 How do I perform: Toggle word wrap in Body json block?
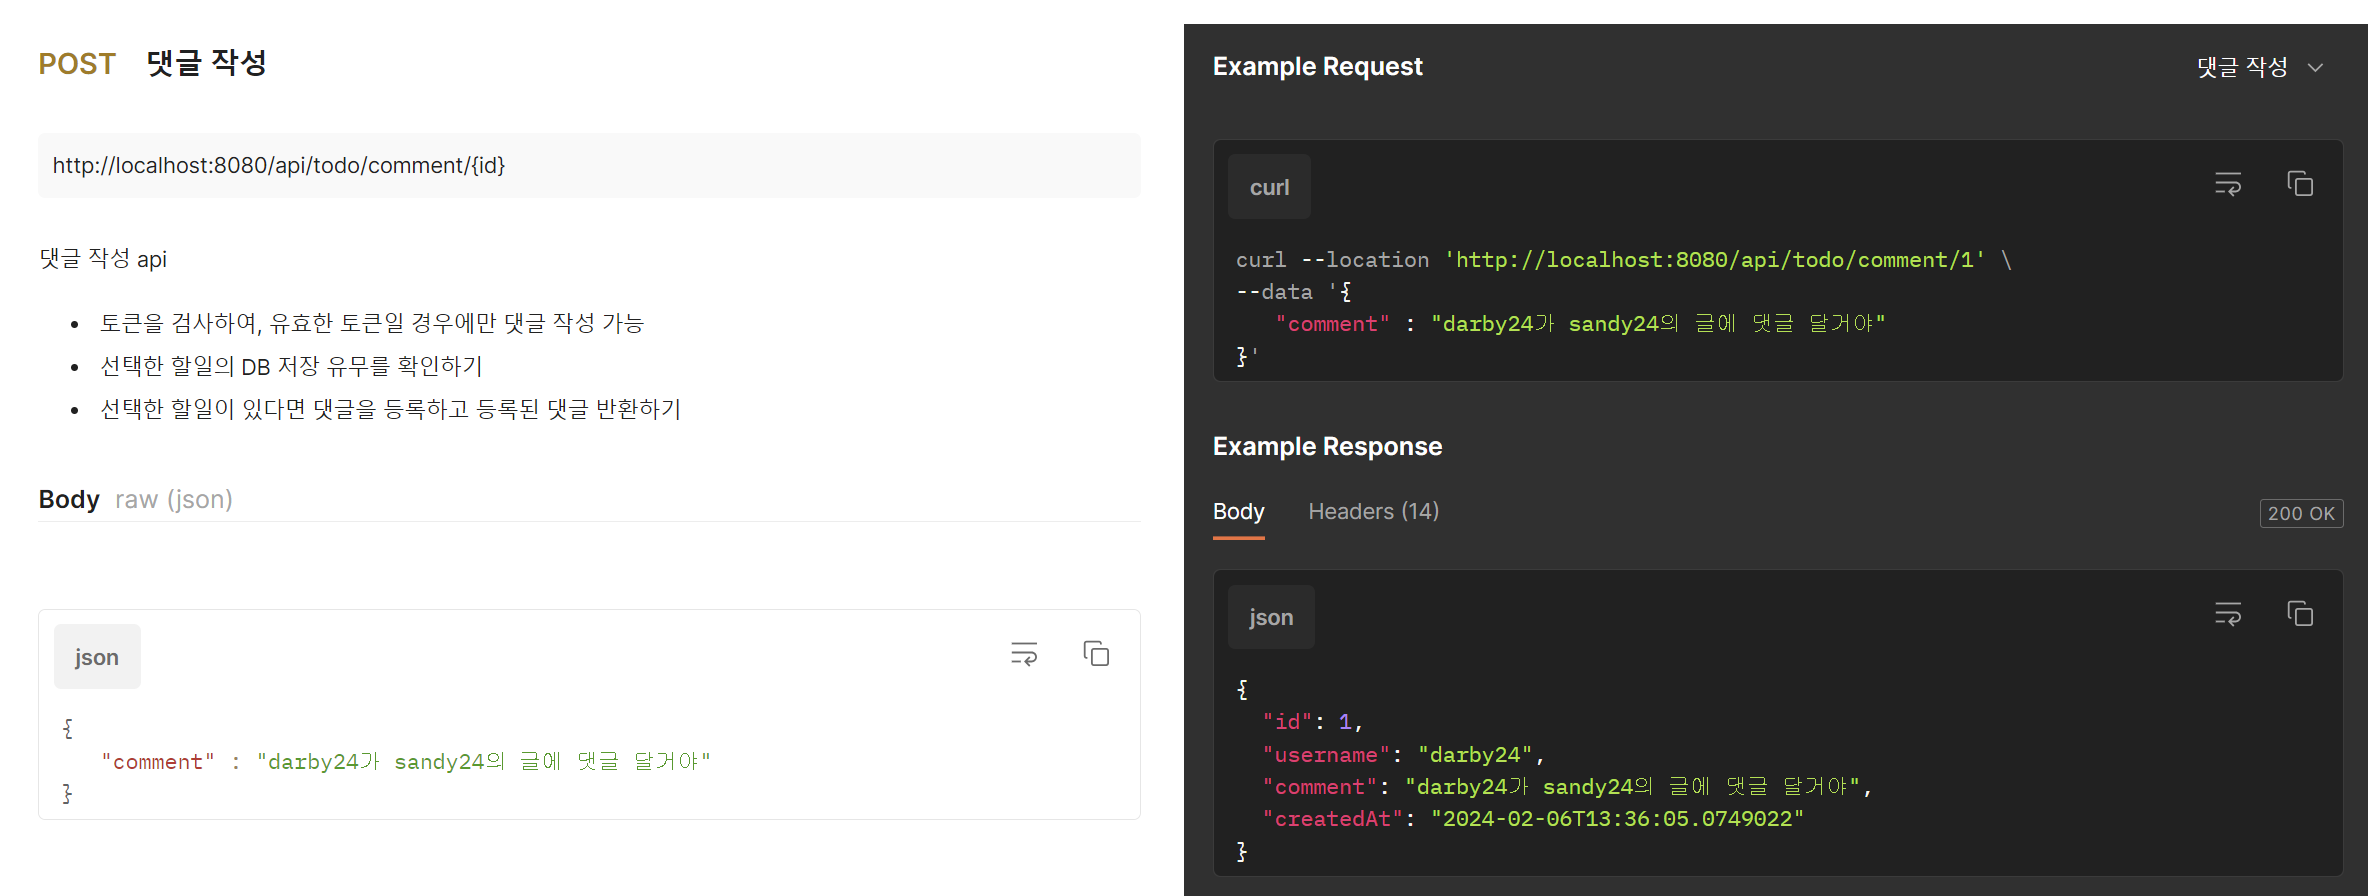pyautogui.click(x=1024, y=654)
